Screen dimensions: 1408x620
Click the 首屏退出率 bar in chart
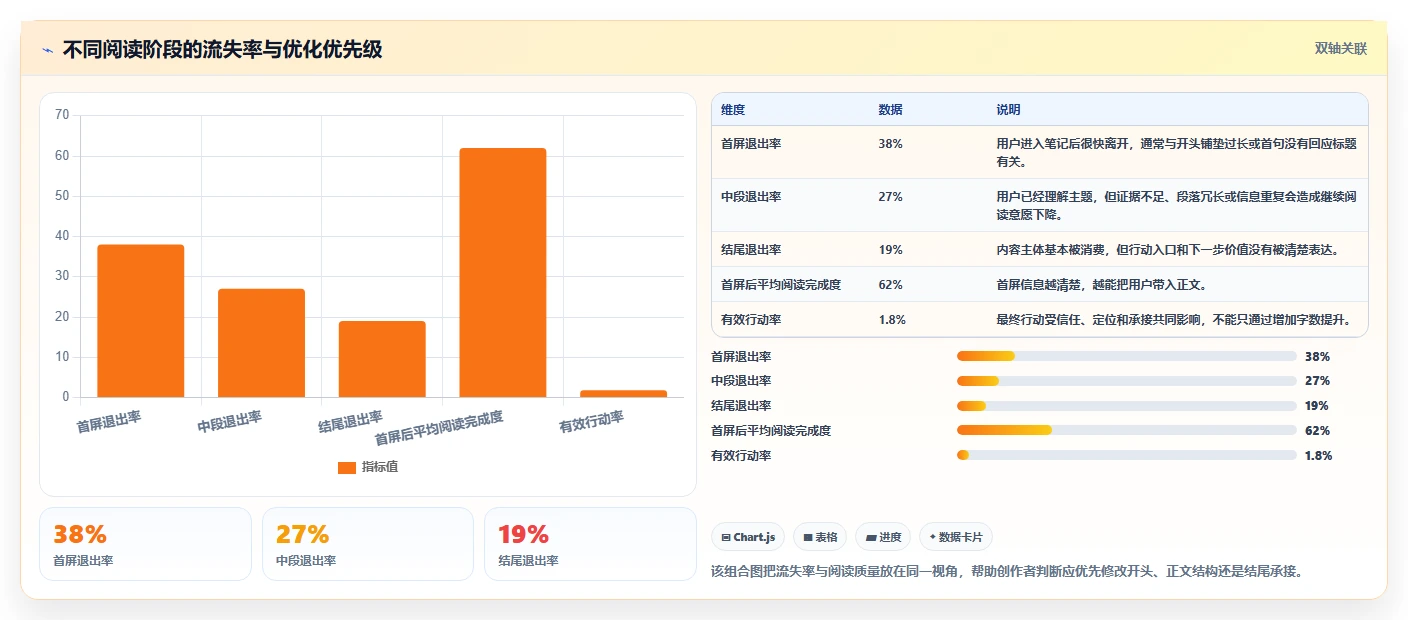[141, 321]
